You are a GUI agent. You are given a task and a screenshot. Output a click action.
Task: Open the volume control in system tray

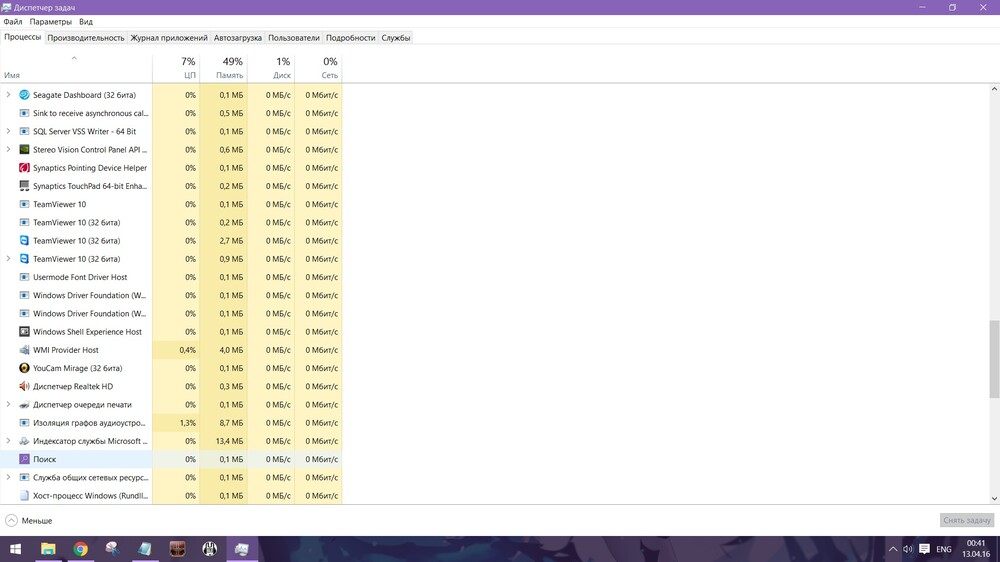(908, 549)
